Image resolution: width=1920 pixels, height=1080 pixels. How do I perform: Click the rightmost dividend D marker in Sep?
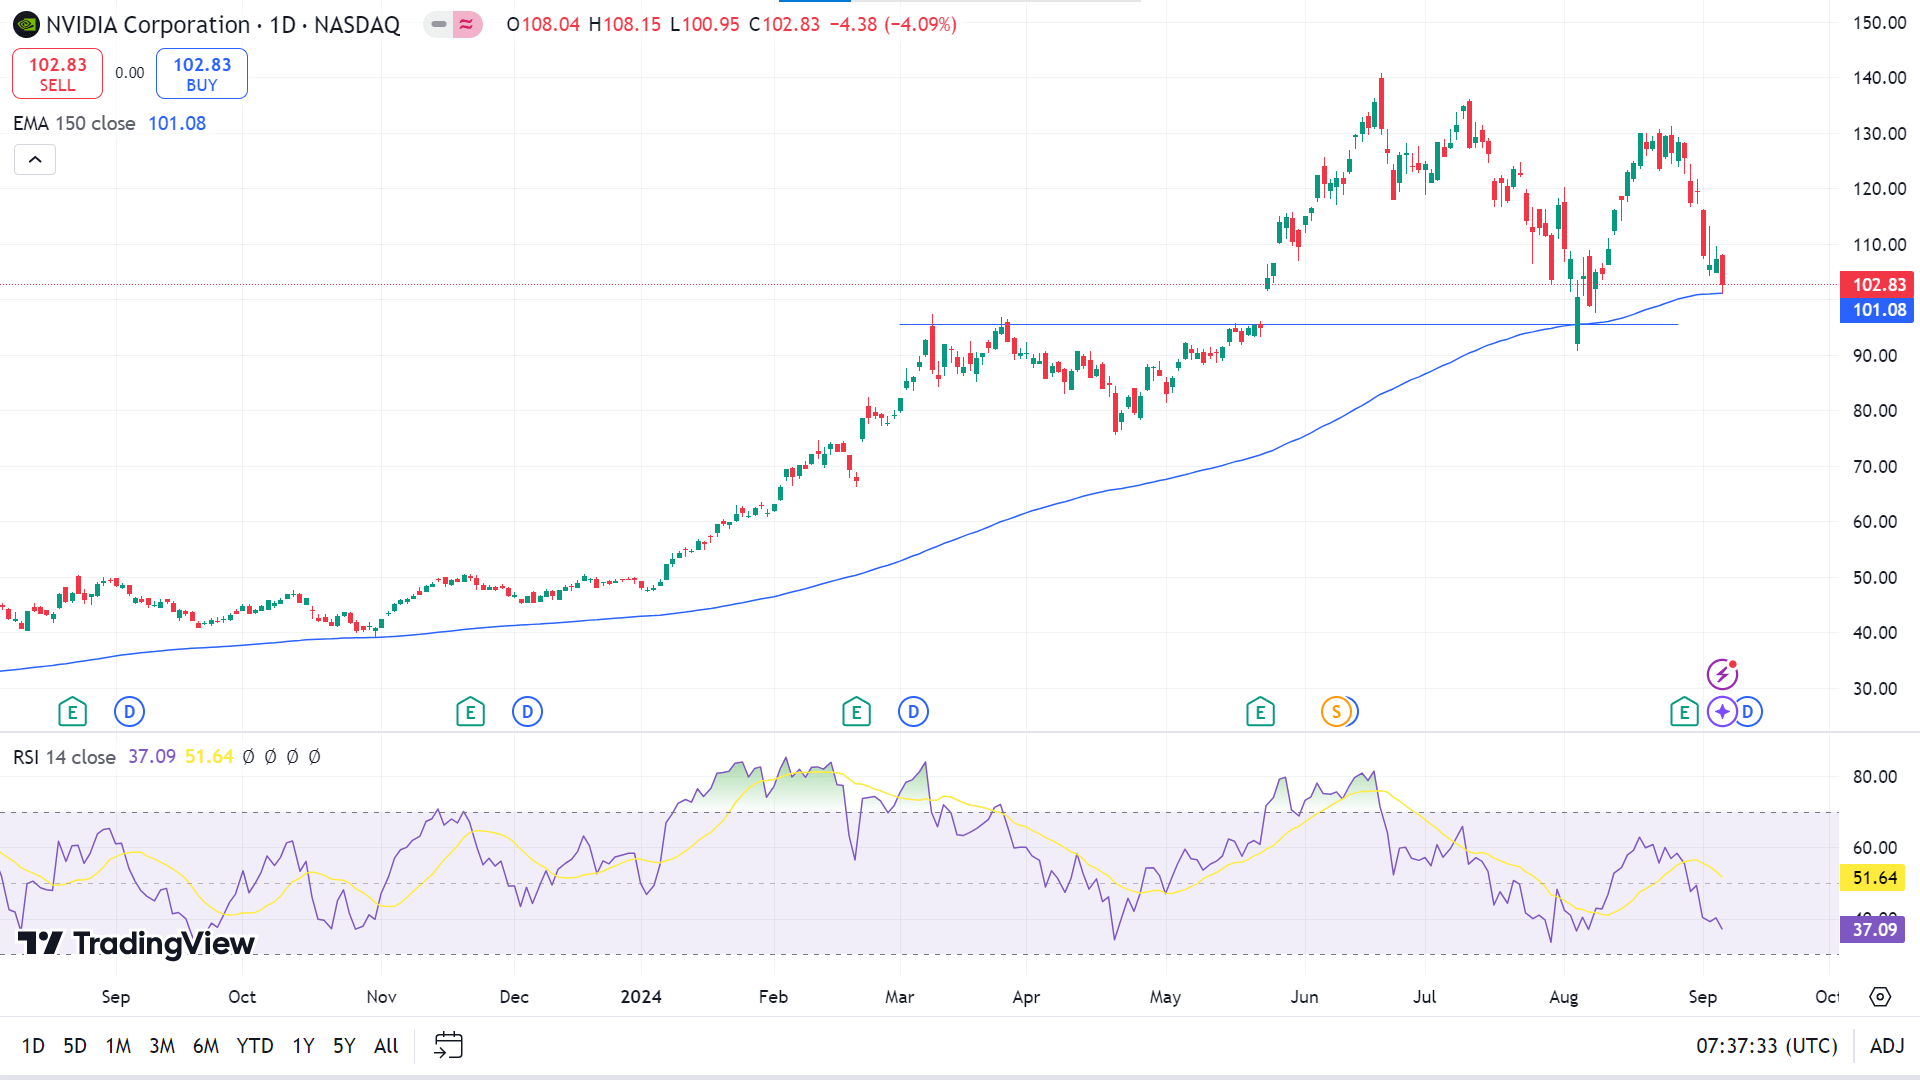pos(1749,712)
